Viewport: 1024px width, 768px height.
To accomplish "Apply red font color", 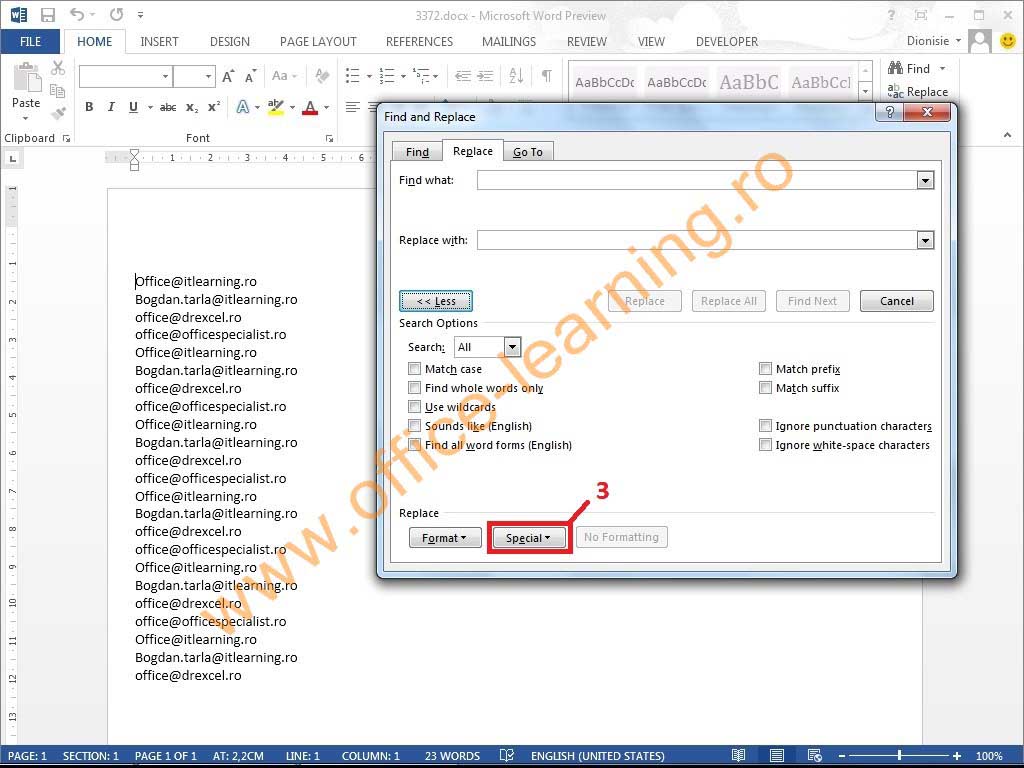I will tap(310, 107).
